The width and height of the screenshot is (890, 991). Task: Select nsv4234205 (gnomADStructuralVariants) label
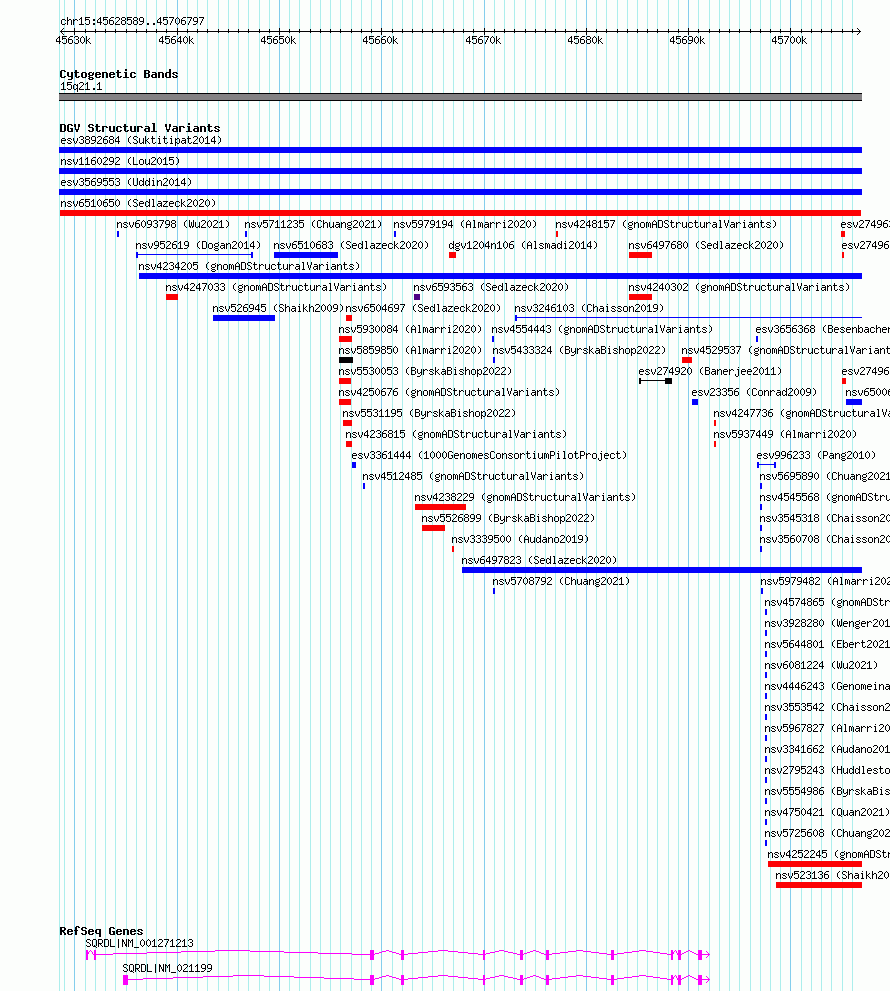tap(249, 266)
